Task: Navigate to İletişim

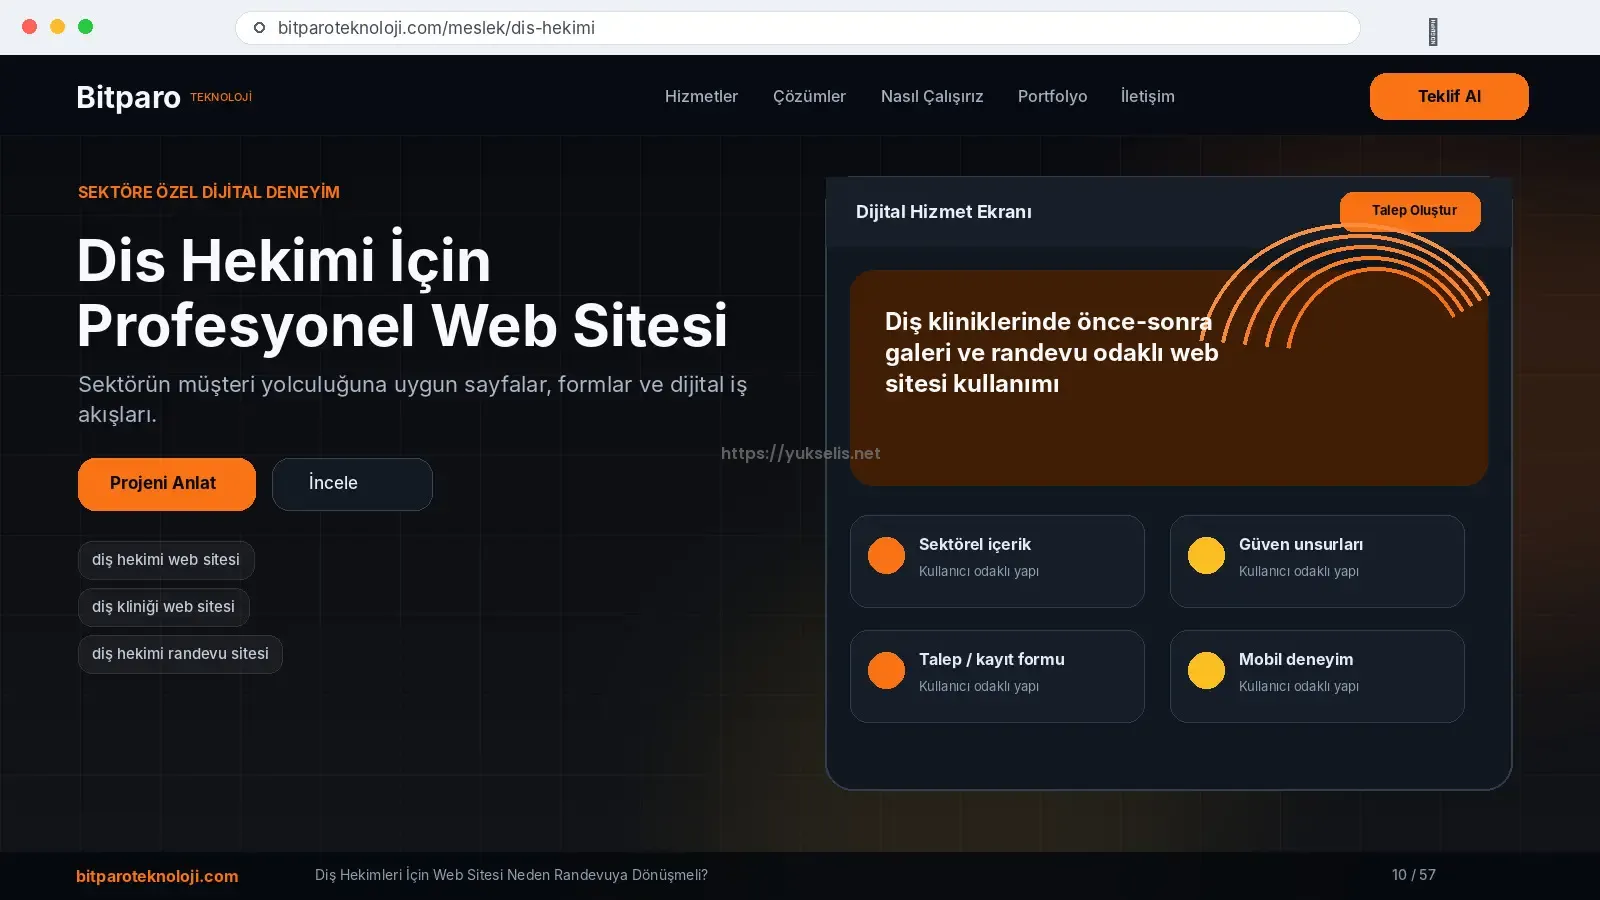Action: point(1147,96)
